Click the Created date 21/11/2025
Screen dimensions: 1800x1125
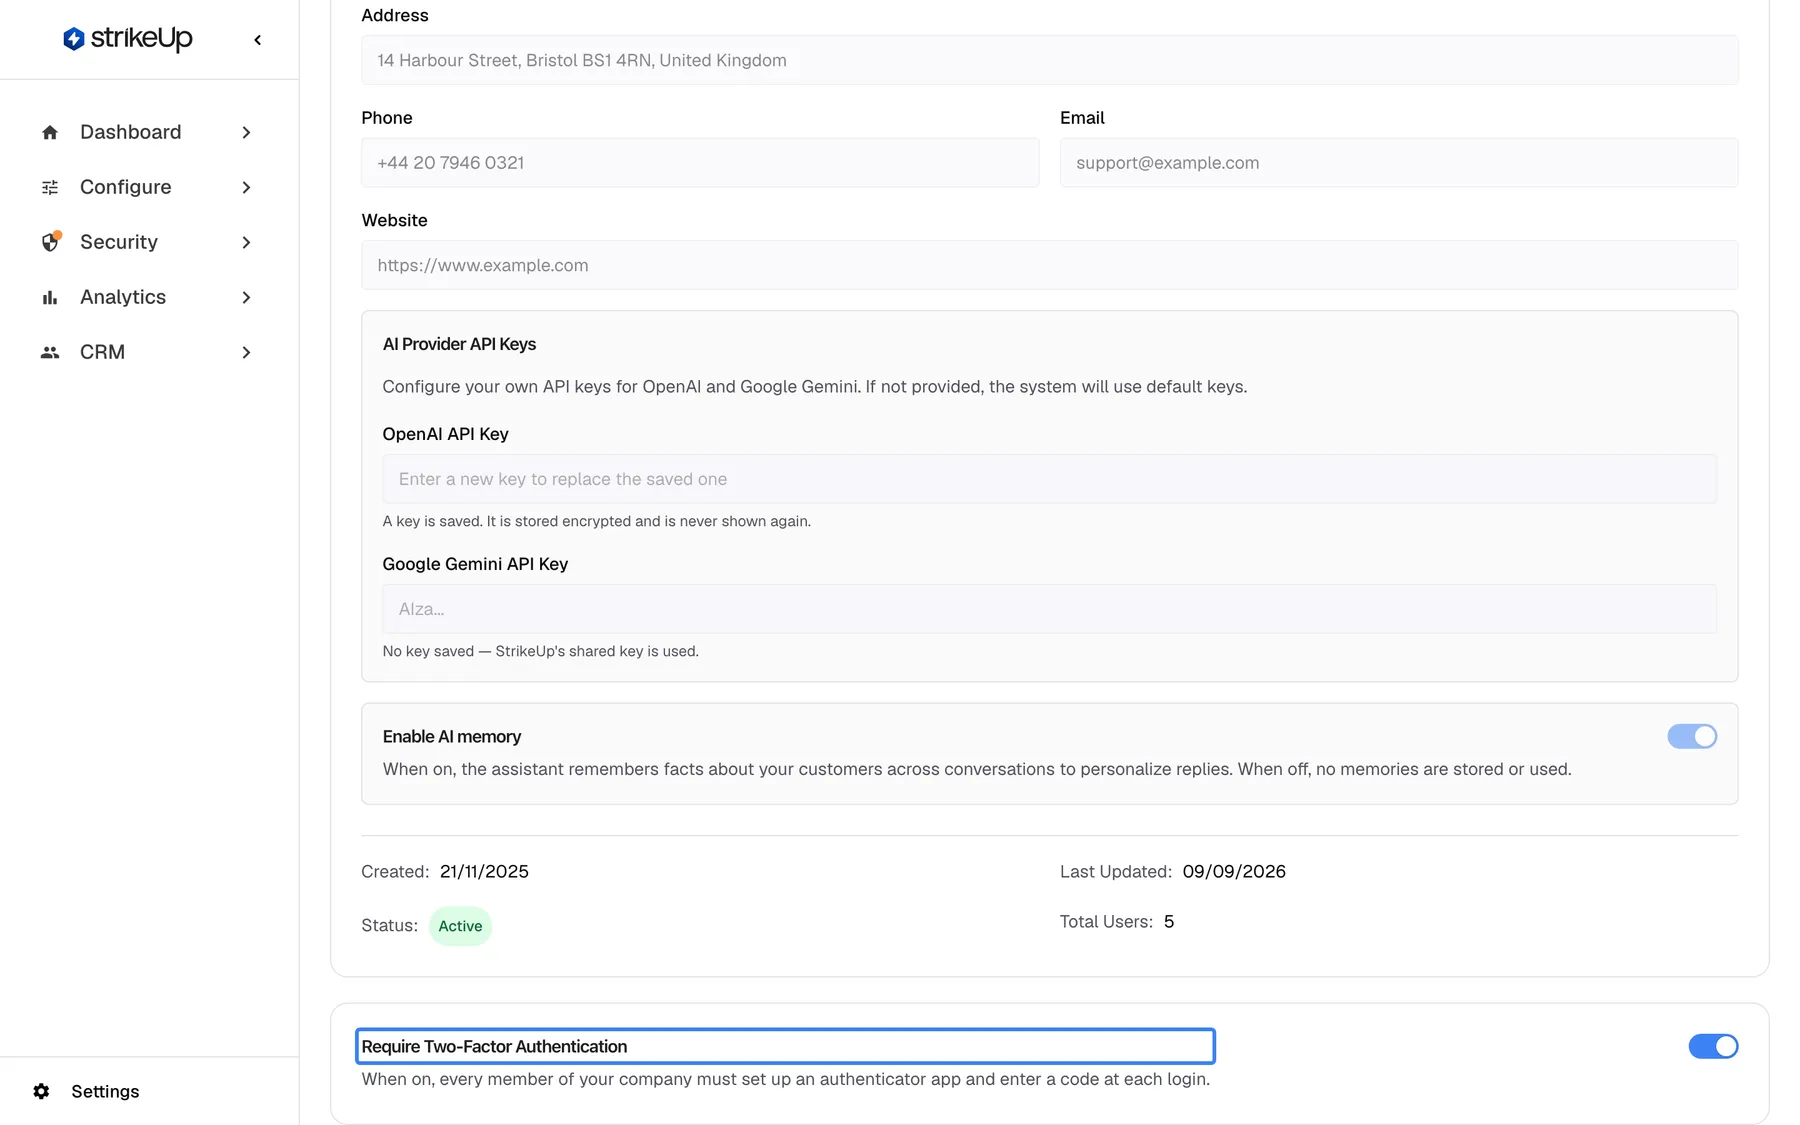[x=484, y=871]
